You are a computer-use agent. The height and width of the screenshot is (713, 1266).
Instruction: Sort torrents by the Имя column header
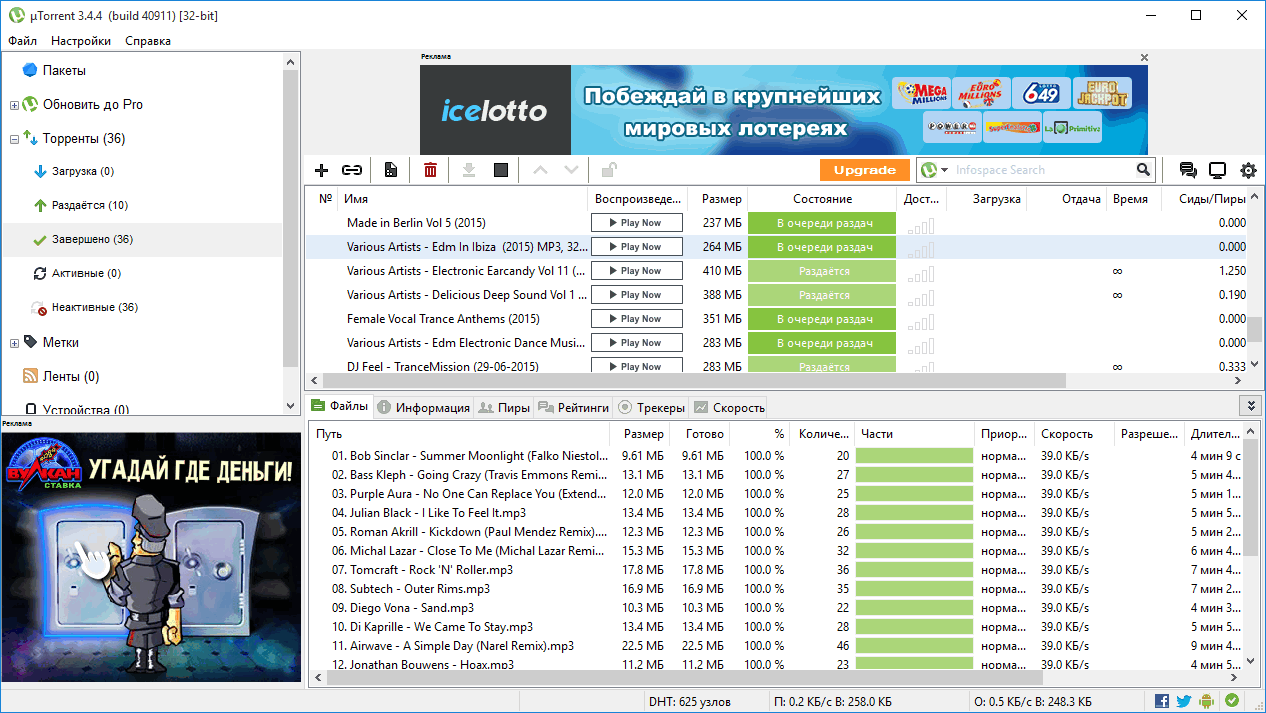pos(463,199)
